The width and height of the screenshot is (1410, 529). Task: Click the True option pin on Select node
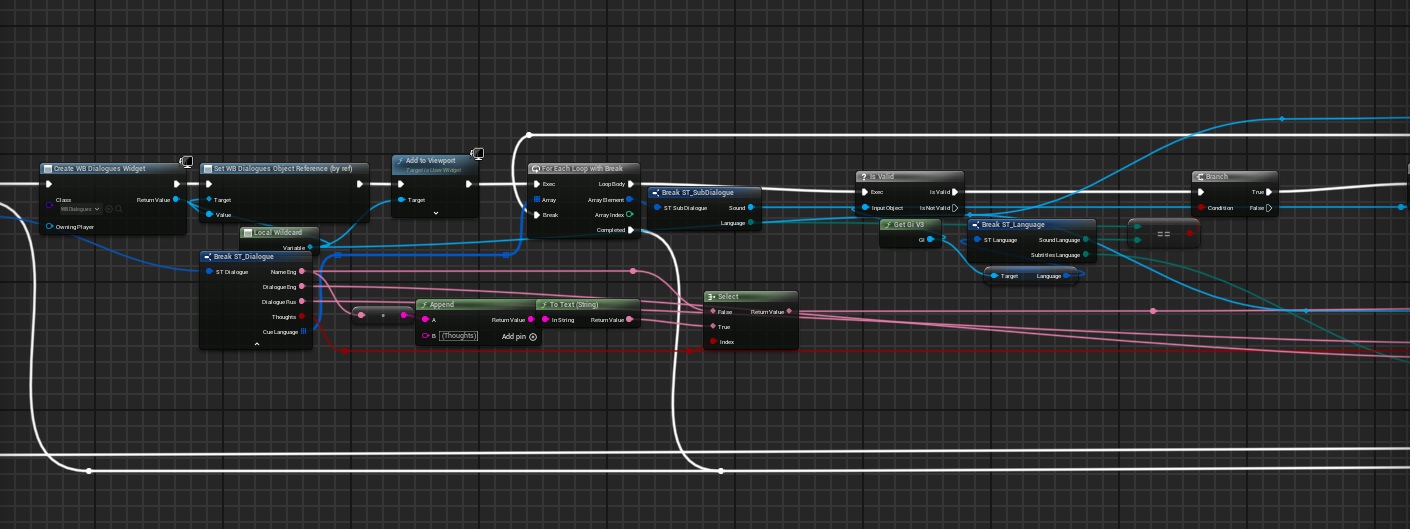713,326
